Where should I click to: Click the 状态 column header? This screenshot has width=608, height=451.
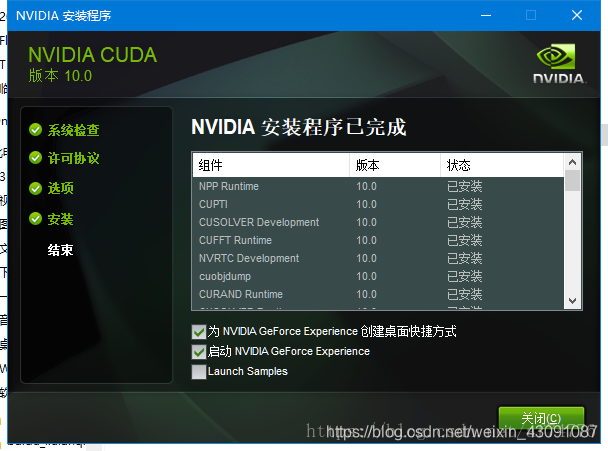click(x=502, y=166)
